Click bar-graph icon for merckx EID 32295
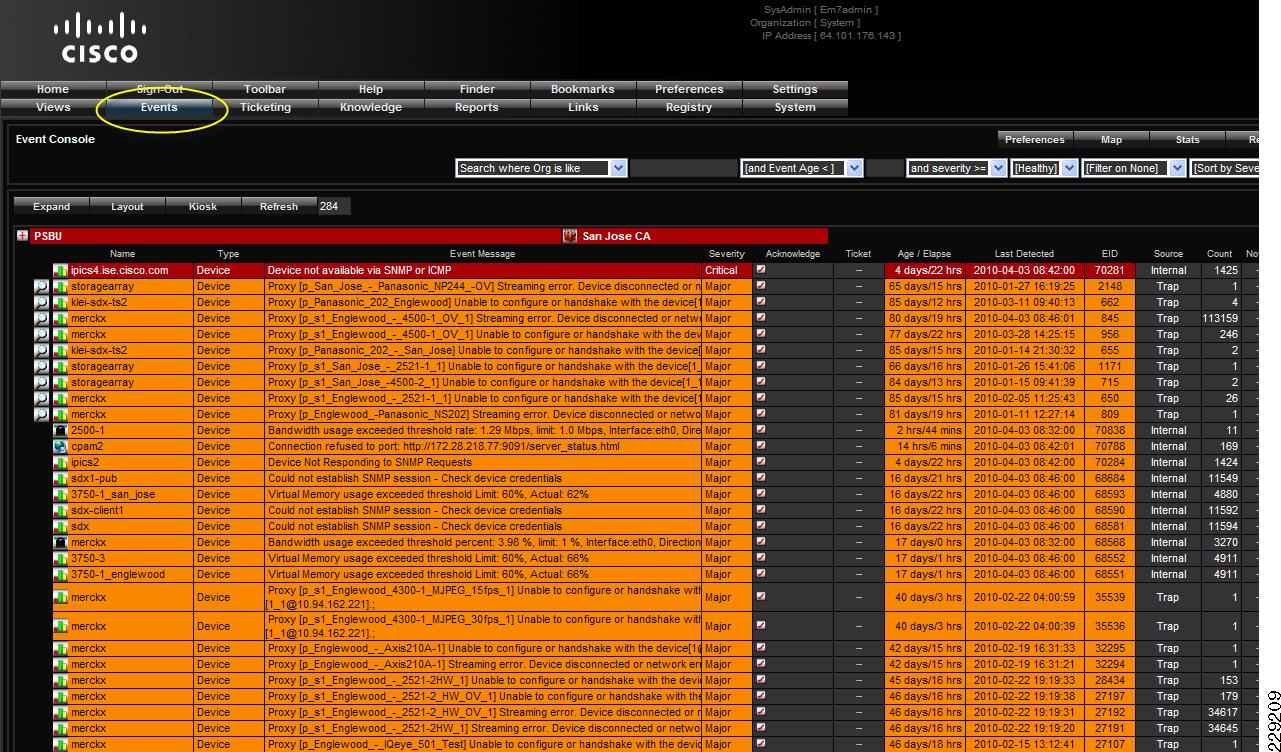This screenshot has height=752, width=1281. 61,648
